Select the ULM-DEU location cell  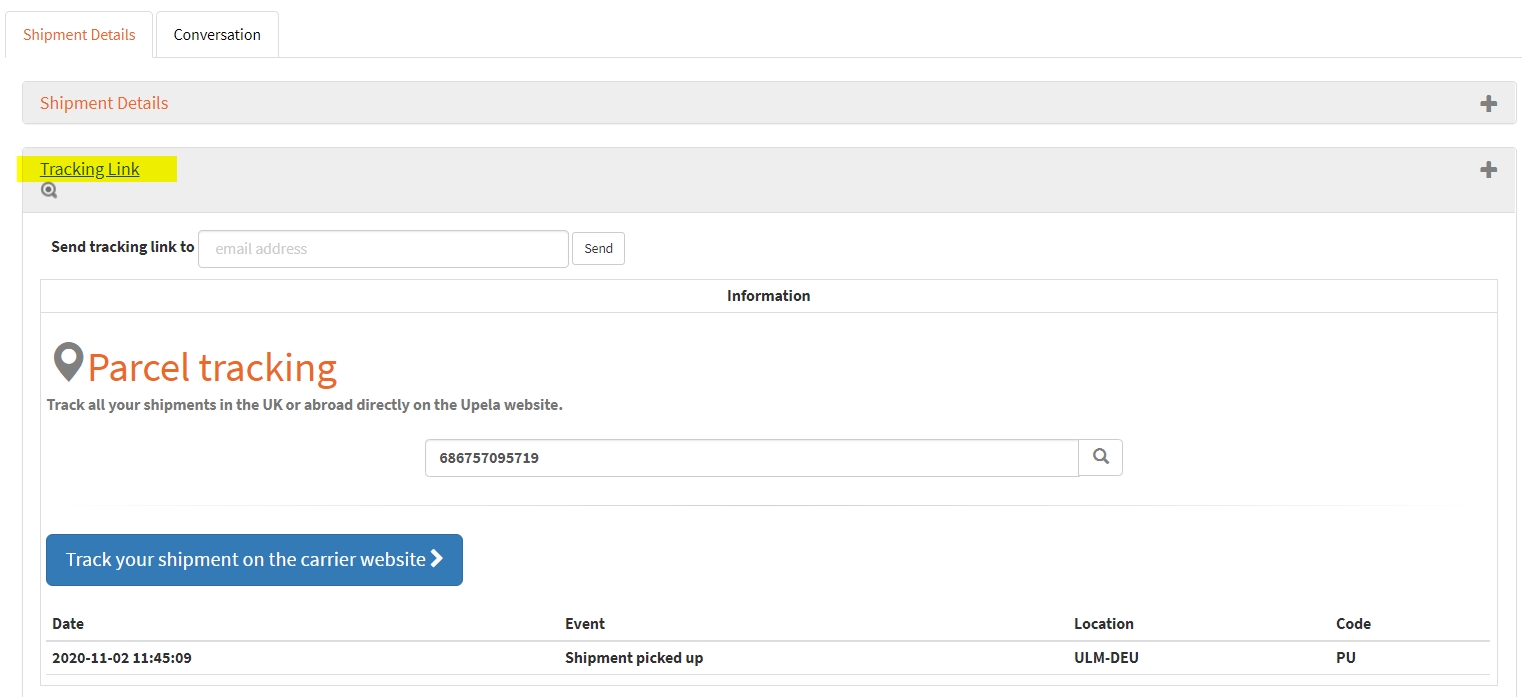(x=1106, y=658)
